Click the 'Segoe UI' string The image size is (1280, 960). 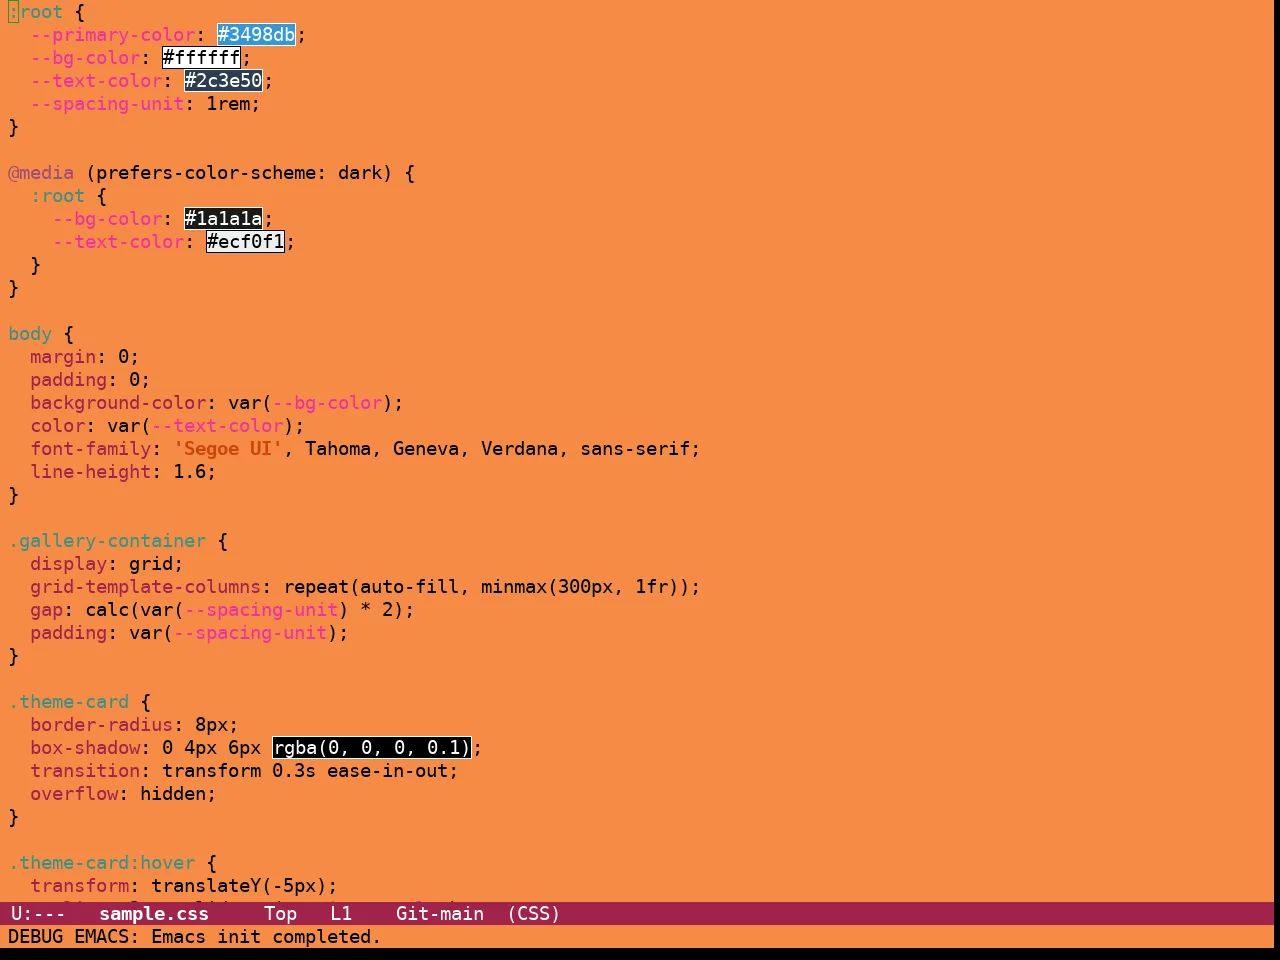[228, 449]
